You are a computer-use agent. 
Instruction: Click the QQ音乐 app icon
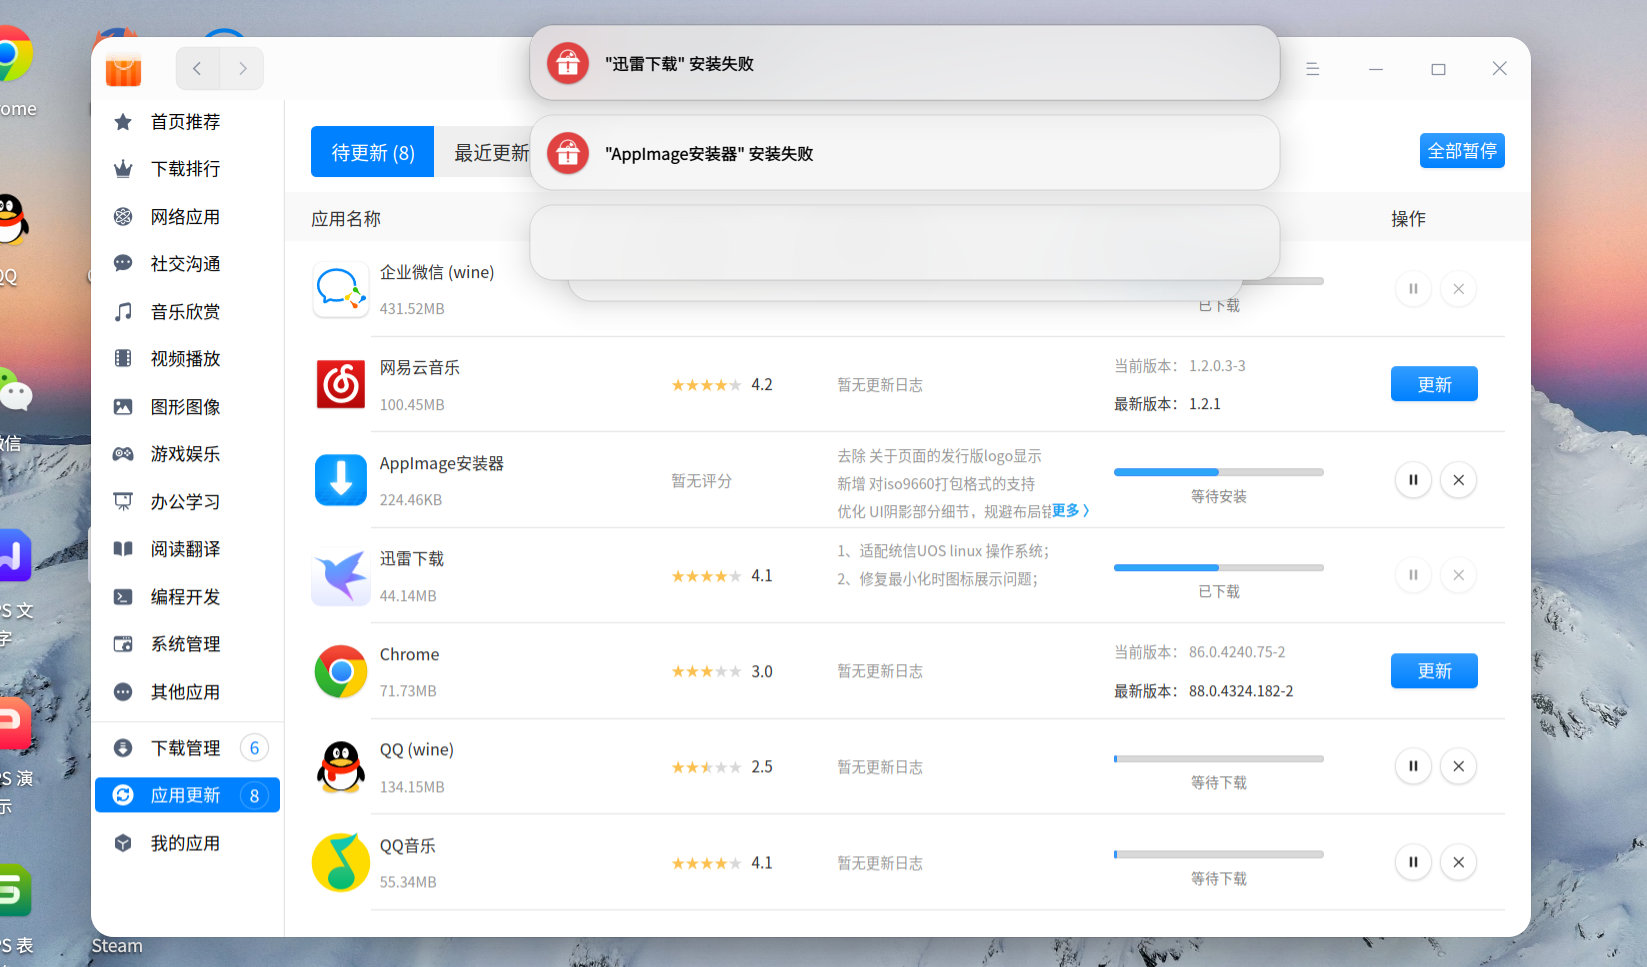coord(341,862)
